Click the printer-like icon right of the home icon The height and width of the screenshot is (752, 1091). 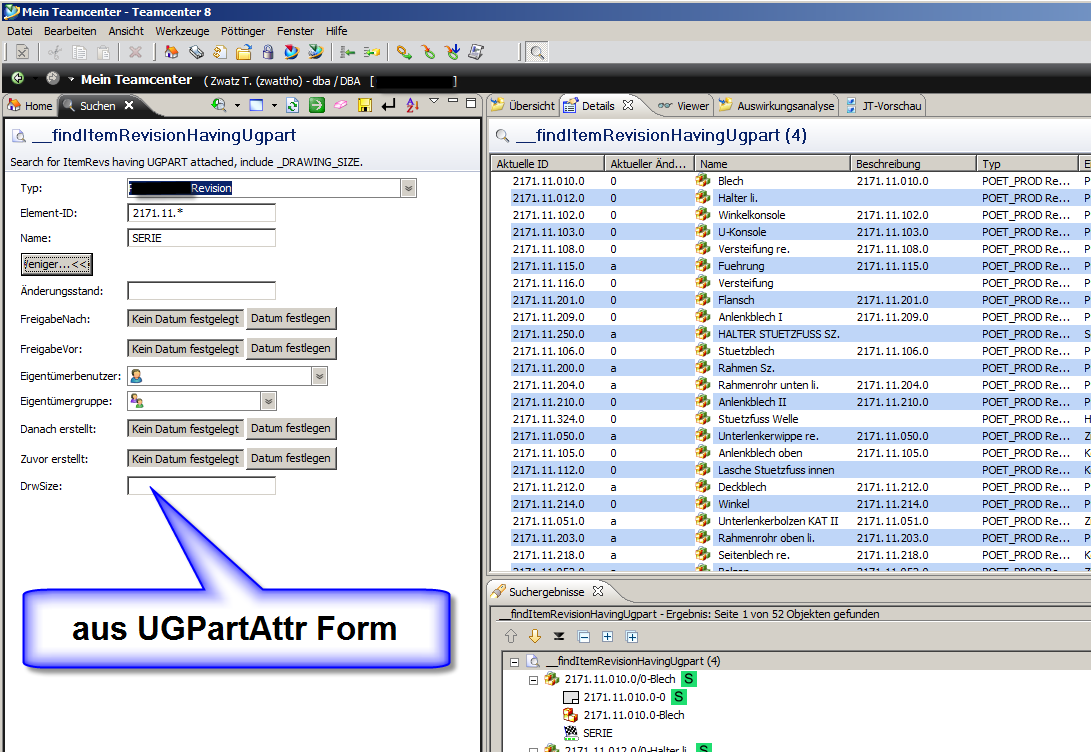[196, 52]
